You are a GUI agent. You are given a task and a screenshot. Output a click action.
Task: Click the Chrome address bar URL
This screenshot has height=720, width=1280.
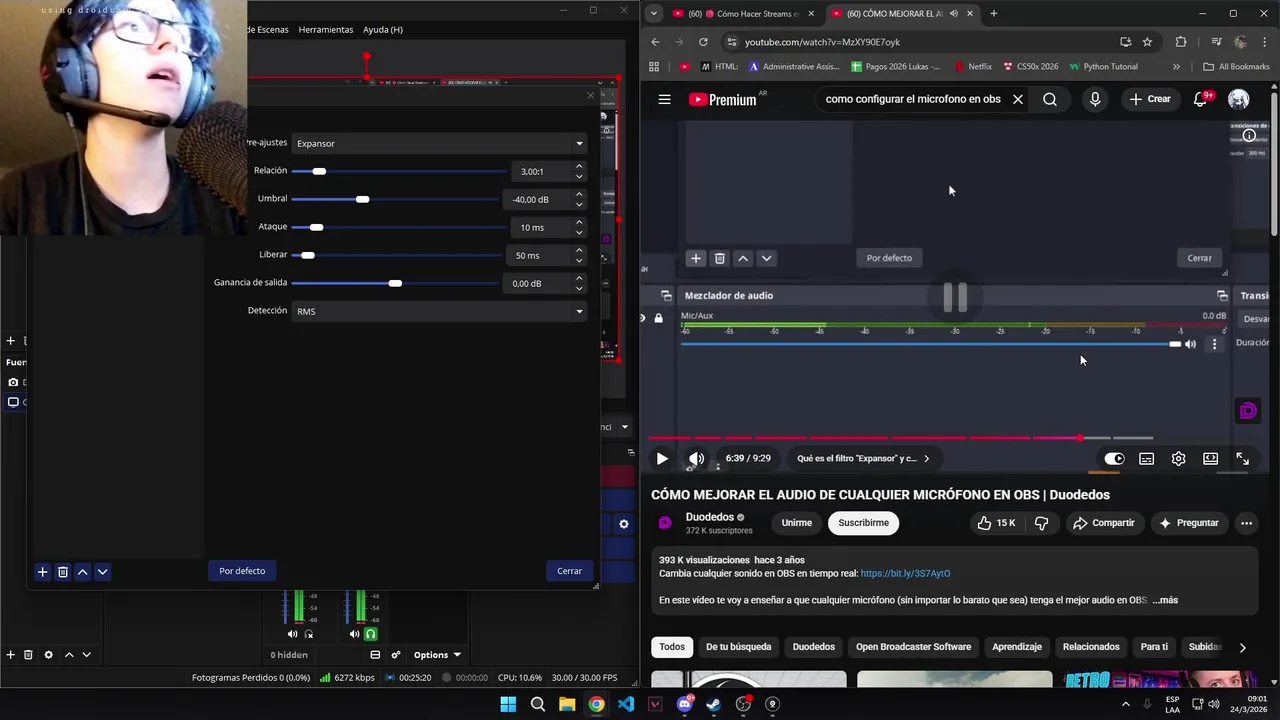[x=822, y=42]
